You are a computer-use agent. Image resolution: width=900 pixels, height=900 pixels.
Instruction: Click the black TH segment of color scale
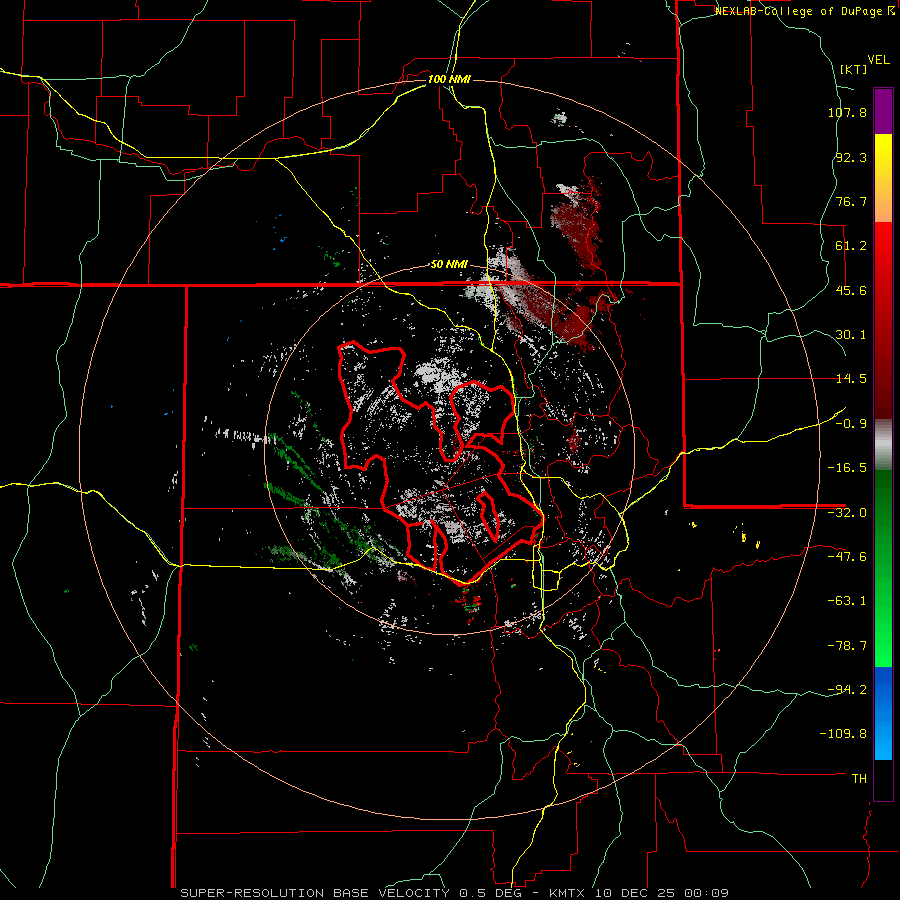883,779
